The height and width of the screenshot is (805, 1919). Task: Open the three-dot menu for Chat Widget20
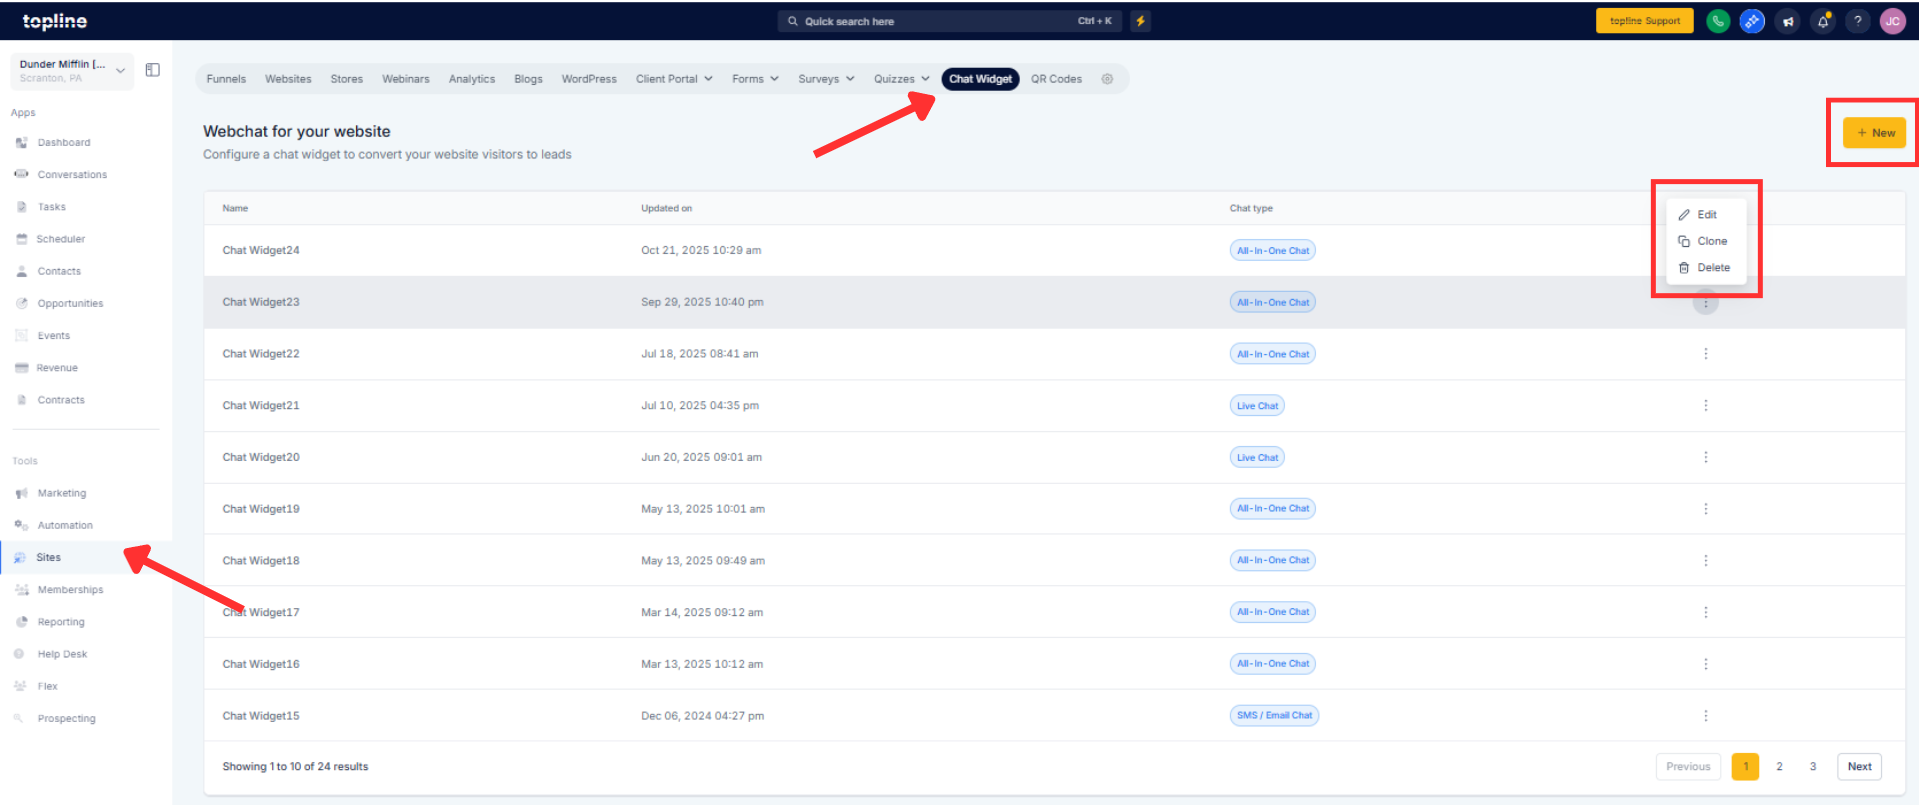click(1706, 457)
